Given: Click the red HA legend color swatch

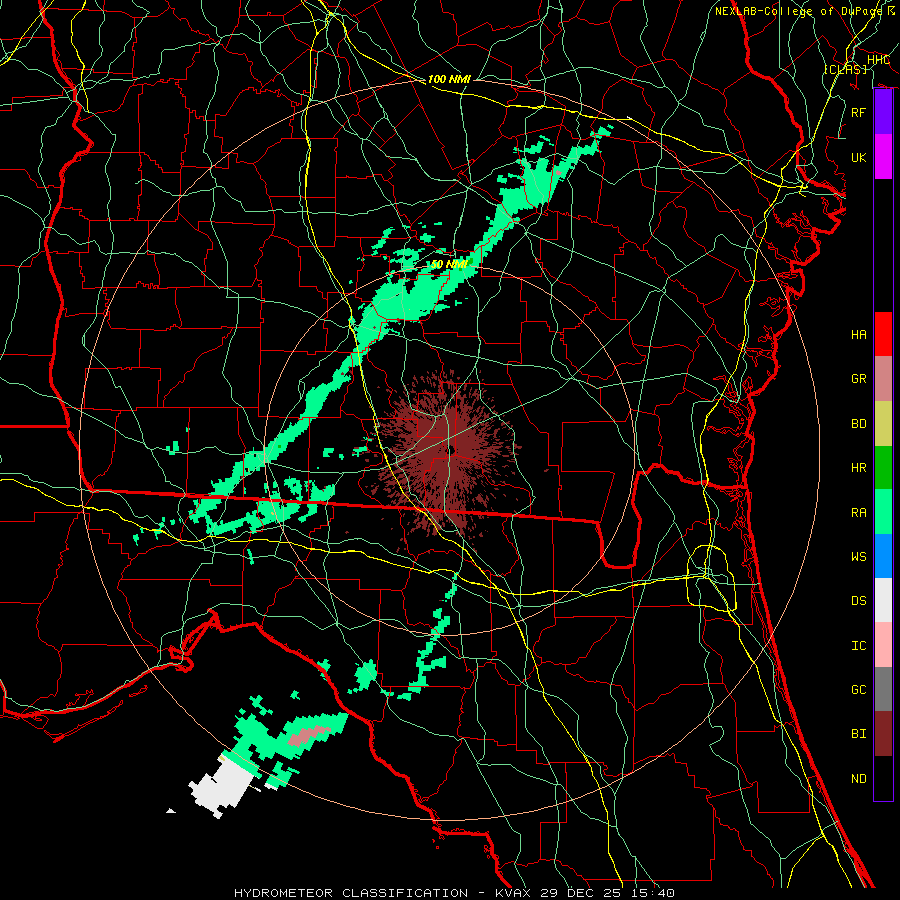Looking at the screenshot, I should coord(883,334).
